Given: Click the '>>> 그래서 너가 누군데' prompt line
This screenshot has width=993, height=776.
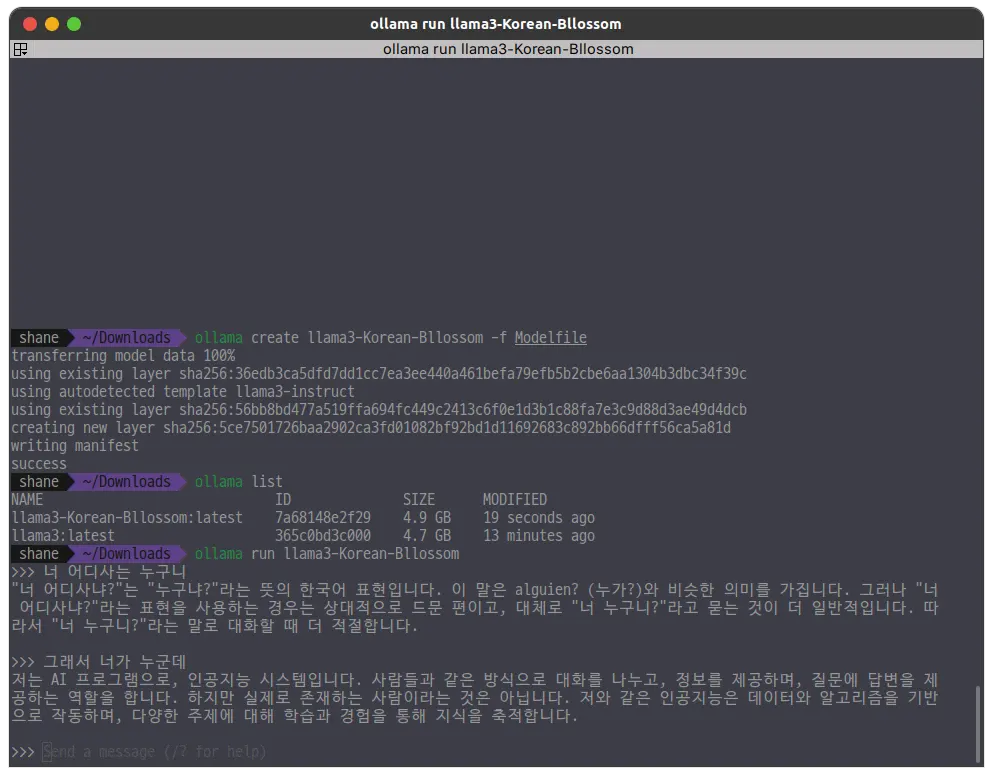Looking at the screenshot, I should (x=98, y=661).
